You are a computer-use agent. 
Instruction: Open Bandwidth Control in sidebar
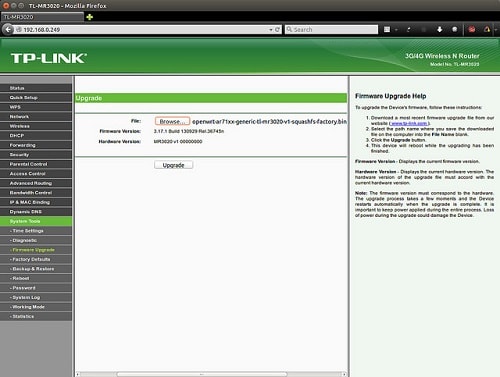[36, 193]
